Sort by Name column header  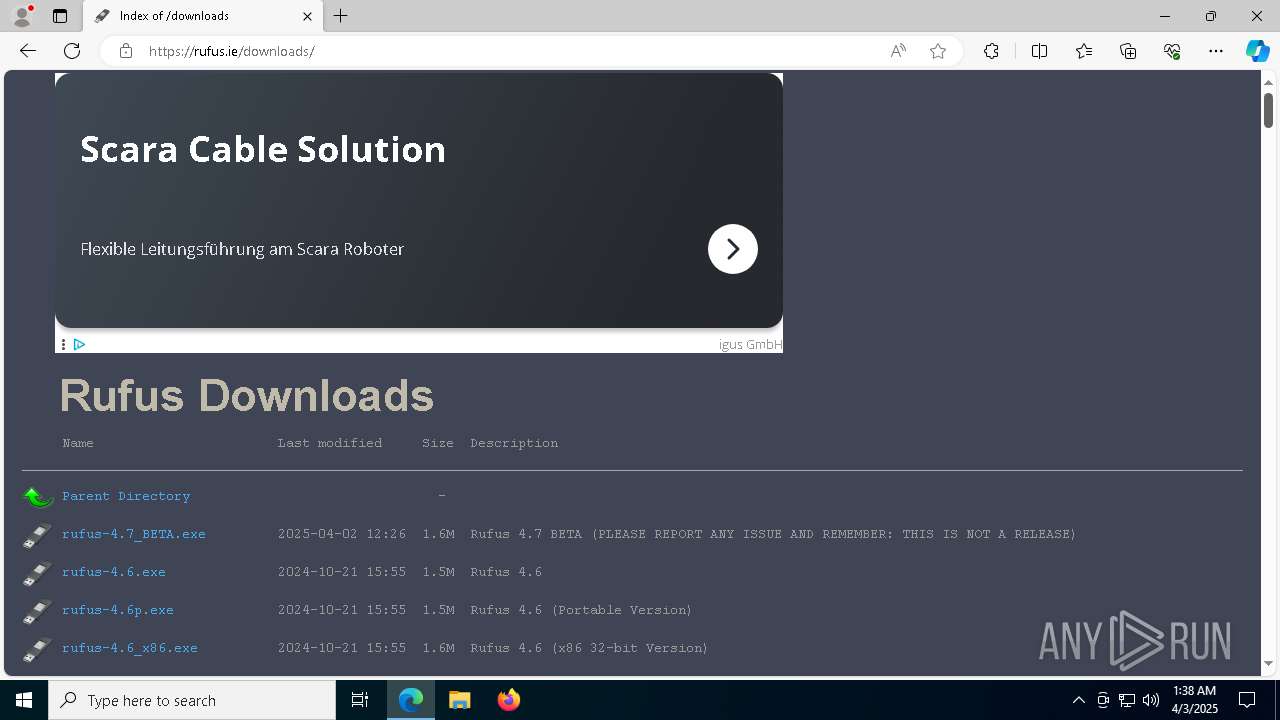(x=78, y=443)
